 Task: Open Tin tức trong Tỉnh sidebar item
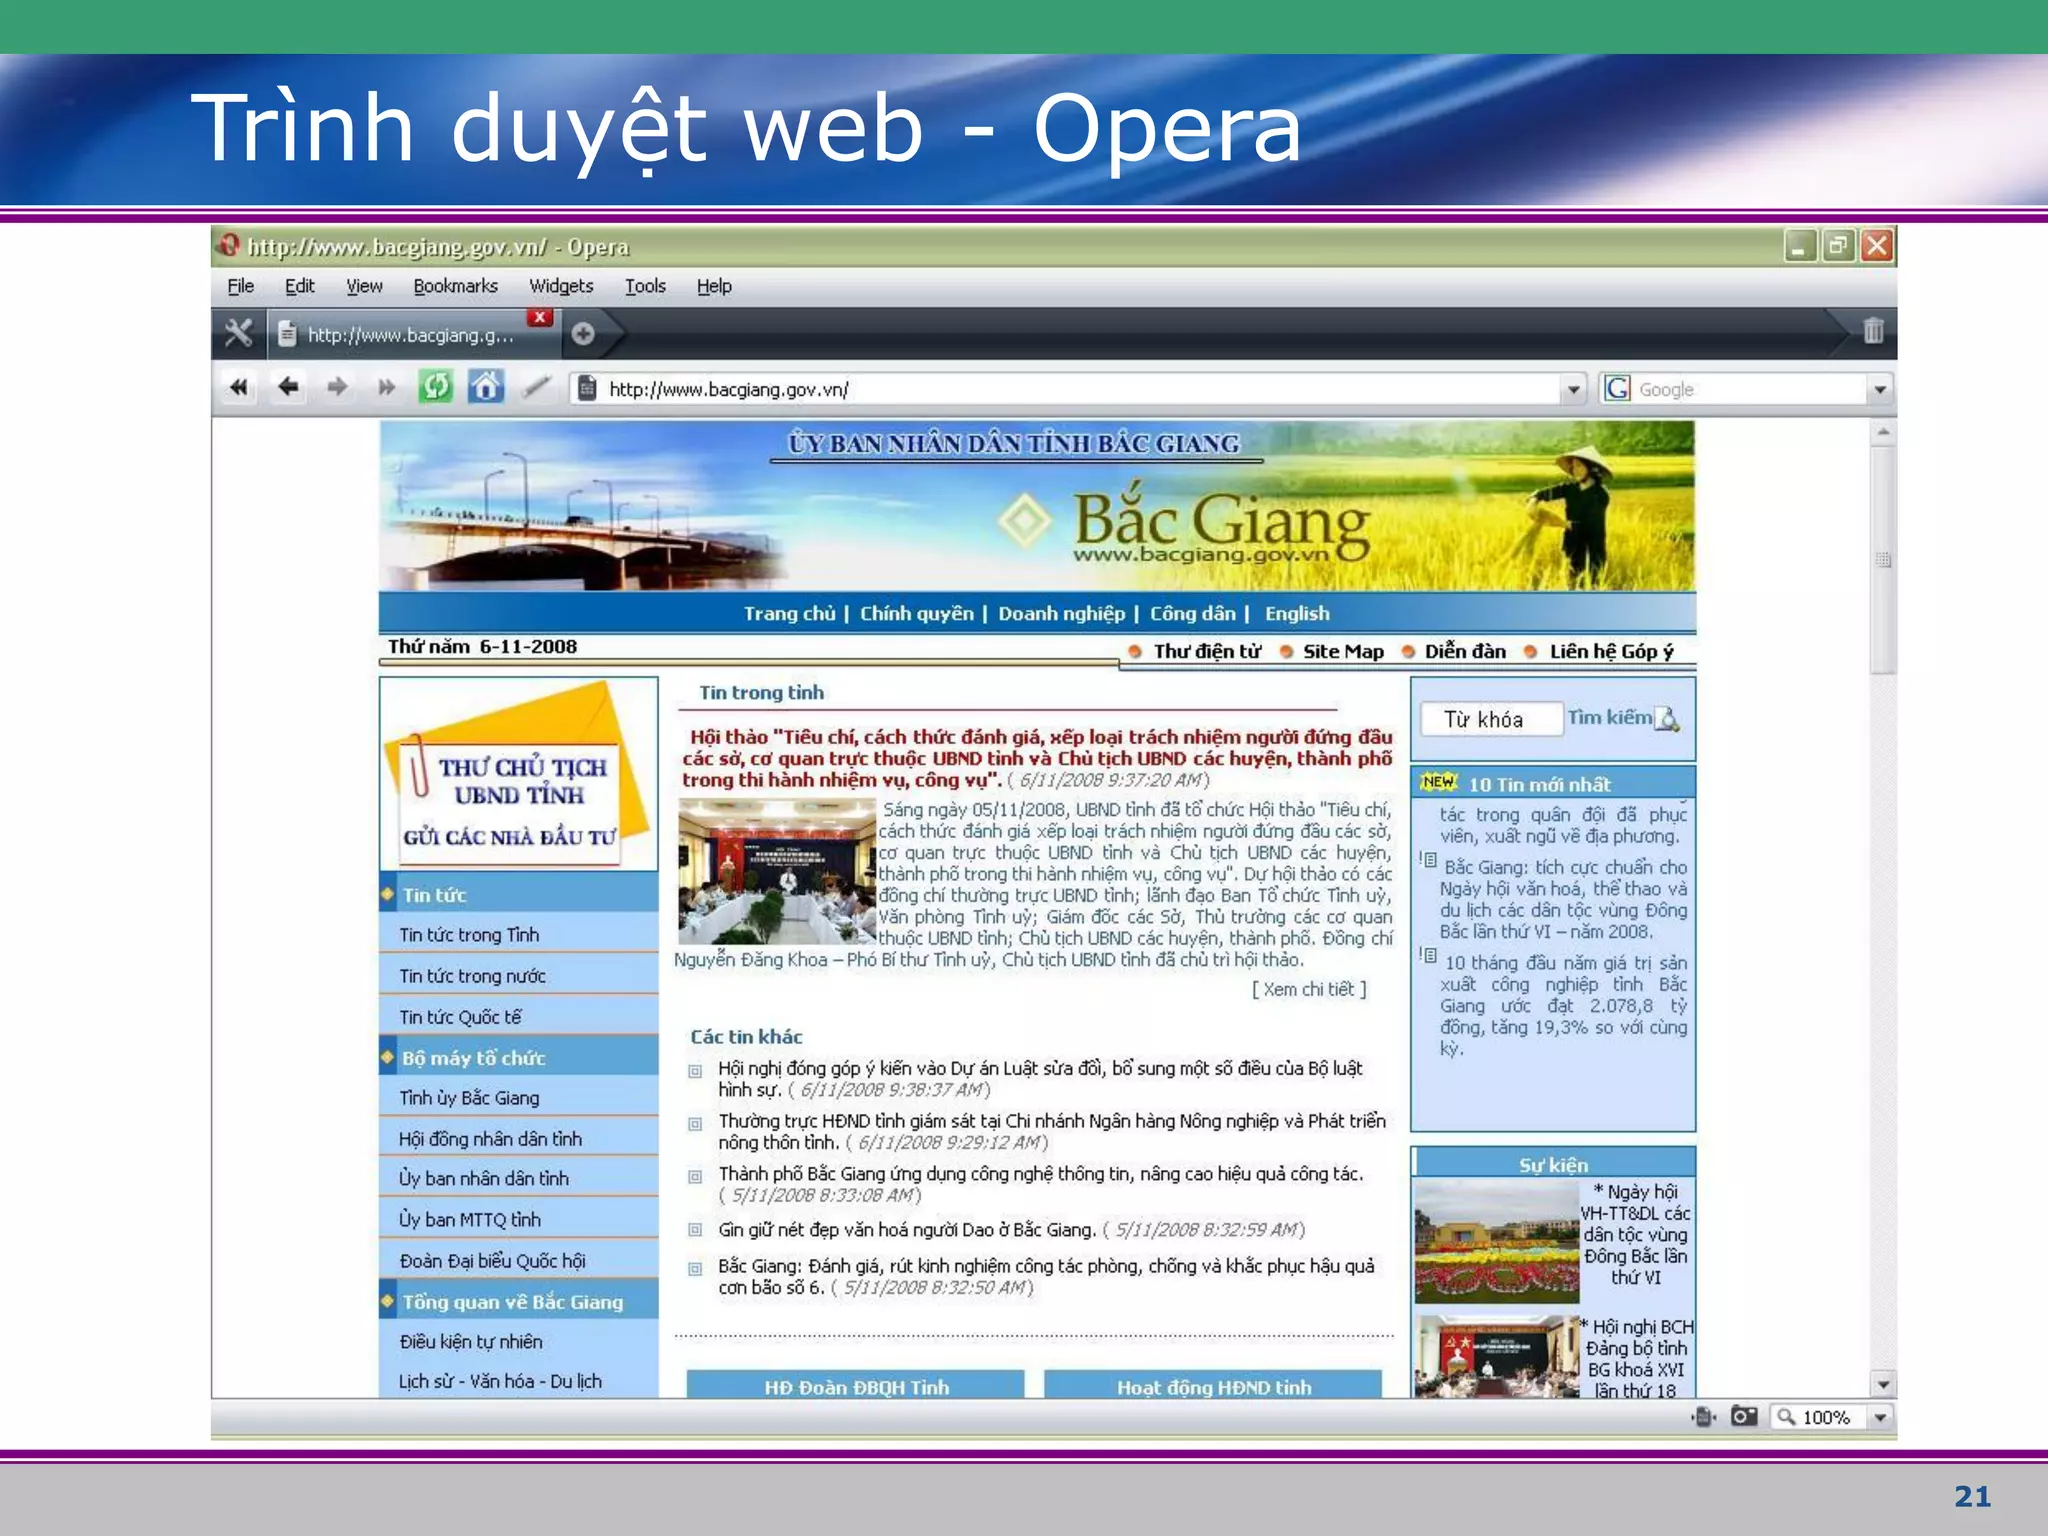(469, 935)
